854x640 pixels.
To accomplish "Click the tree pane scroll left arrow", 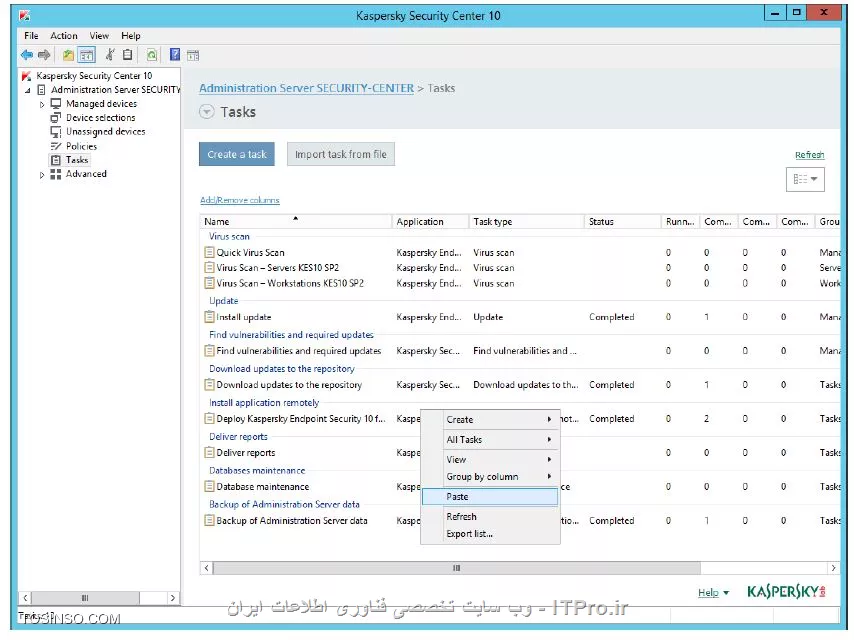I will (x=25, y=598).
